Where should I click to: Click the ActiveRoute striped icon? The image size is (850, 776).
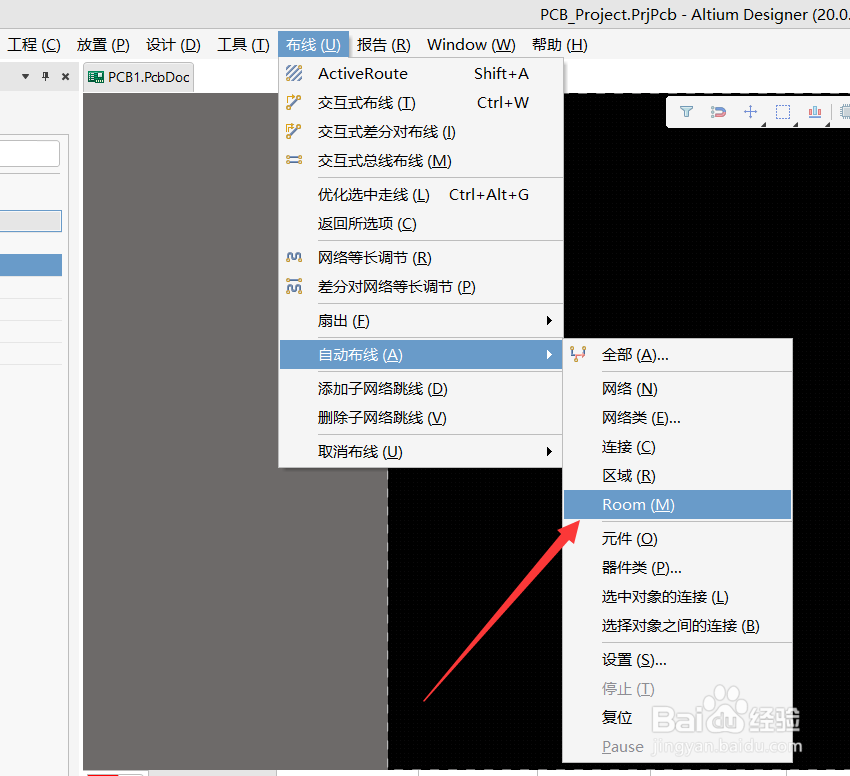point(294,73)
